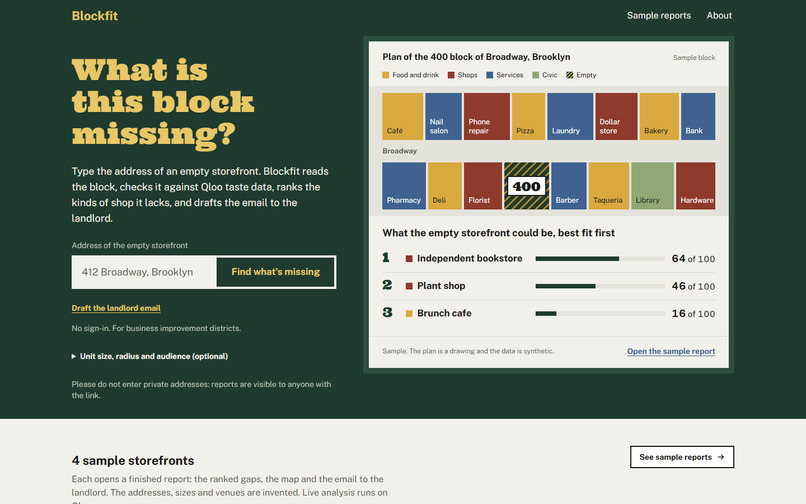Click the Broadway street label
This screenshot has width=806, height=504.
coord(399,151)
